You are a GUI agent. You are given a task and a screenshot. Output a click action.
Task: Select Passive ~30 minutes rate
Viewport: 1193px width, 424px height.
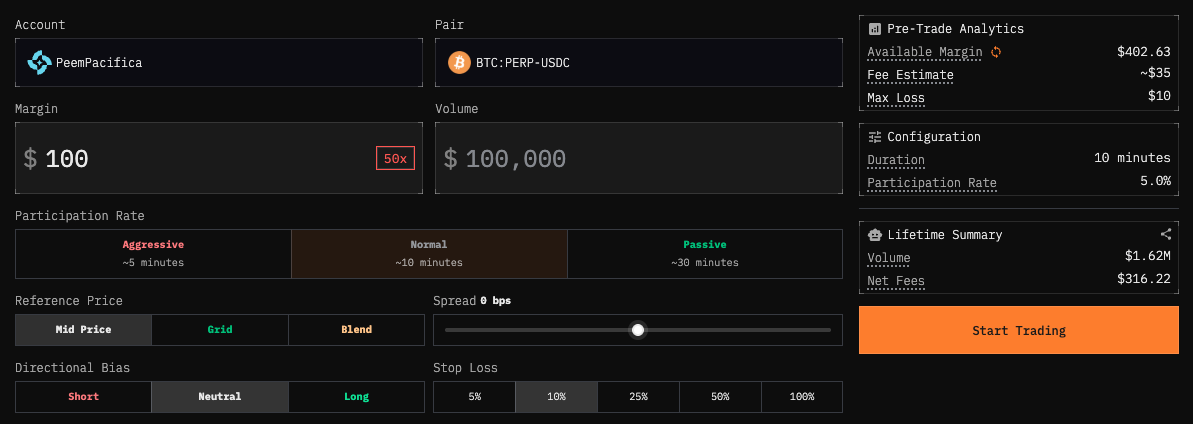tap(705, 253)
